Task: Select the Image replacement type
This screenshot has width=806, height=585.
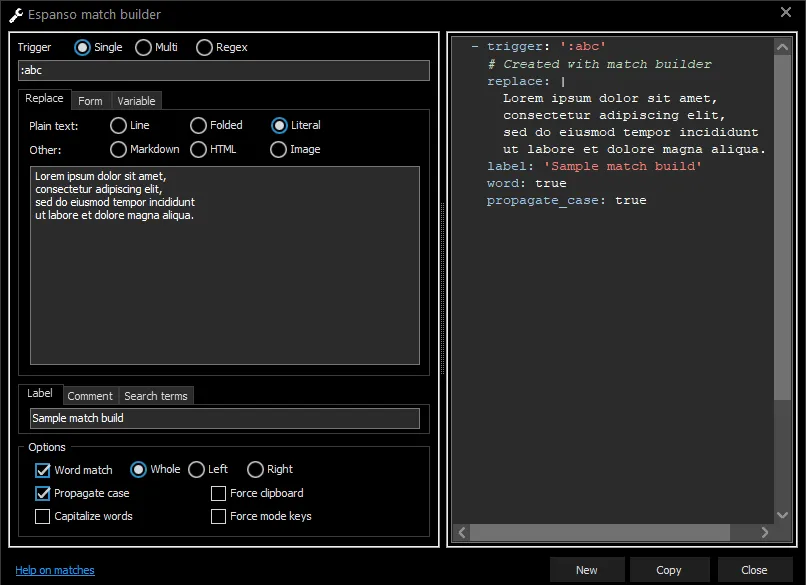Action: [x=279, y=149]
